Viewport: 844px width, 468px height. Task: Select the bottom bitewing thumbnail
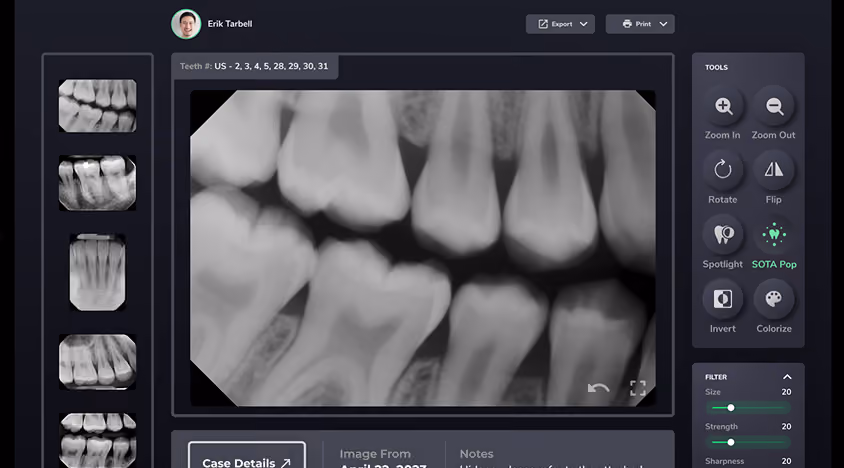(97, 440)
